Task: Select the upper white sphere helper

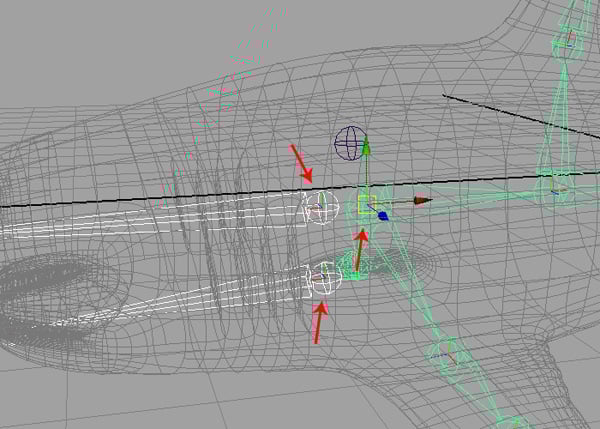Action: (322, 207)
